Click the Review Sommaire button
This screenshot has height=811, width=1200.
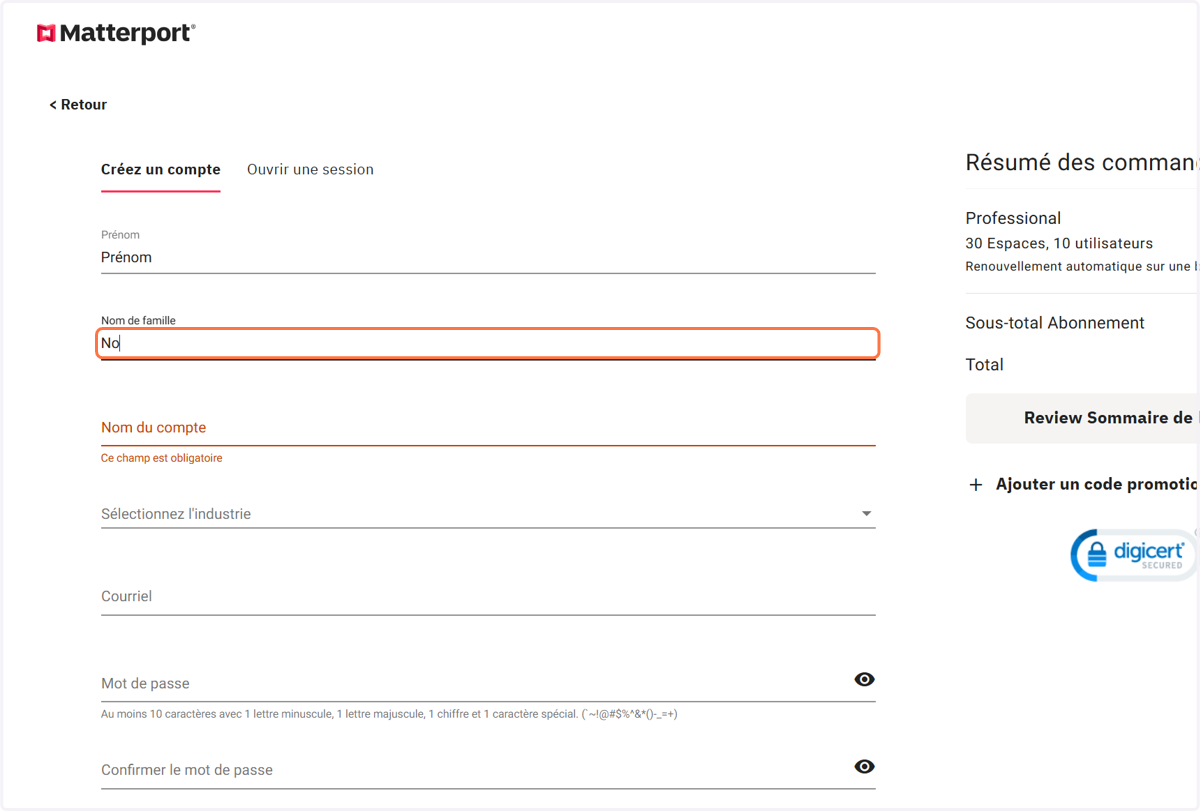(x=1083, y=418)
